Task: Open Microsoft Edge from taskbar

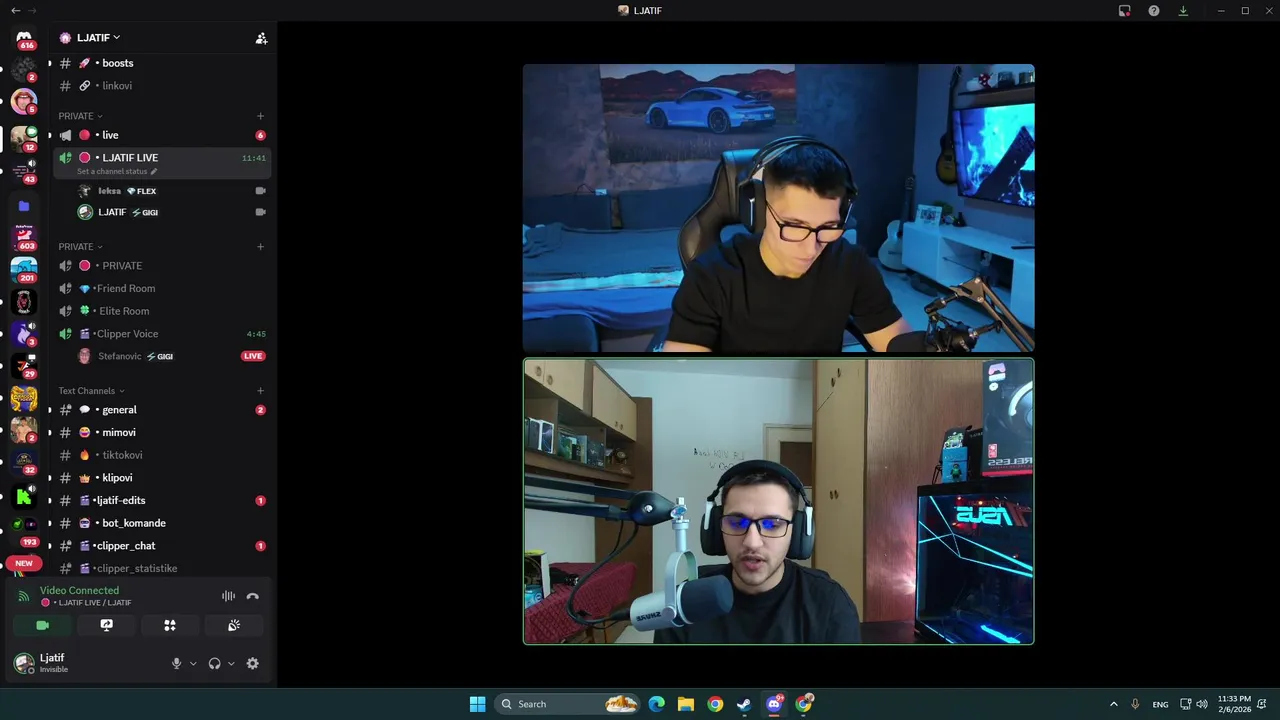Action: (656, 704)
